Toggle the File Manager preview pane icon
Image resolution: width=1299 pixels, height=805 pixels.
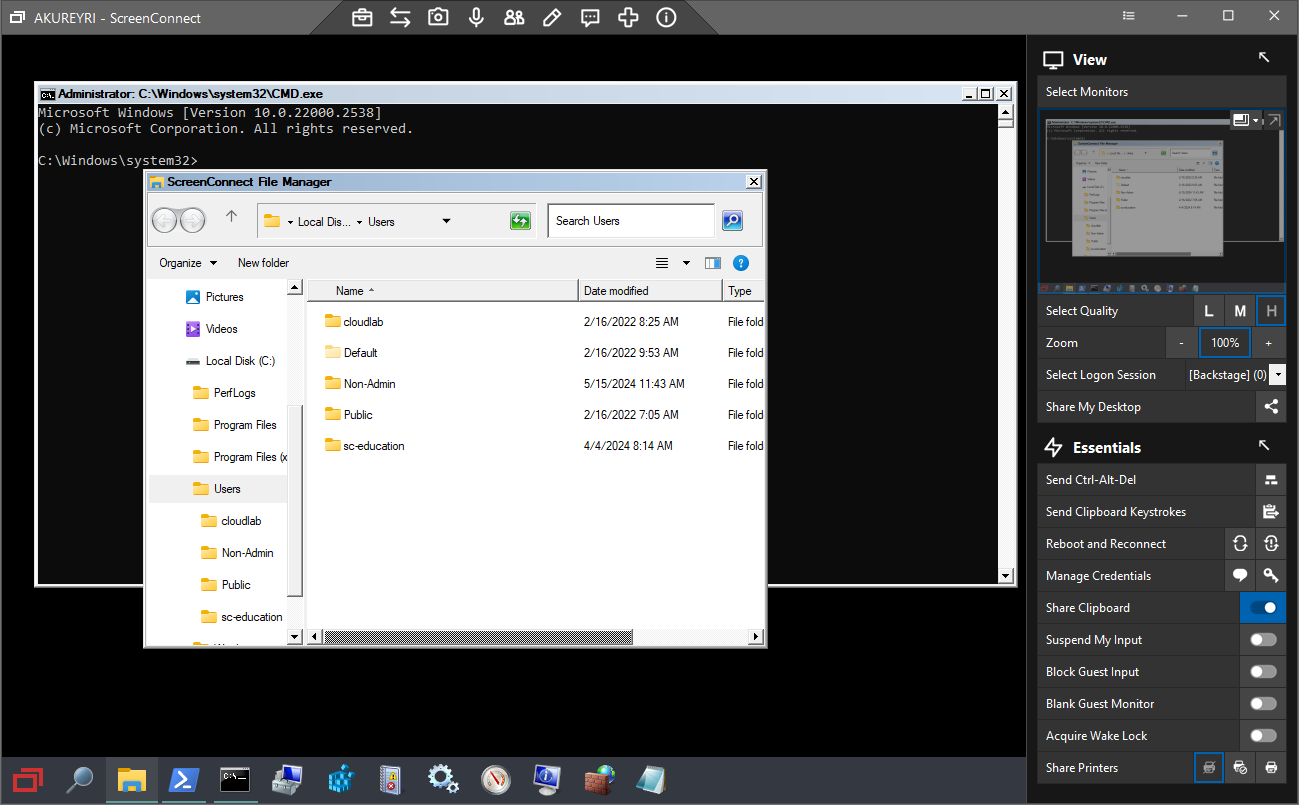(713, 263)
